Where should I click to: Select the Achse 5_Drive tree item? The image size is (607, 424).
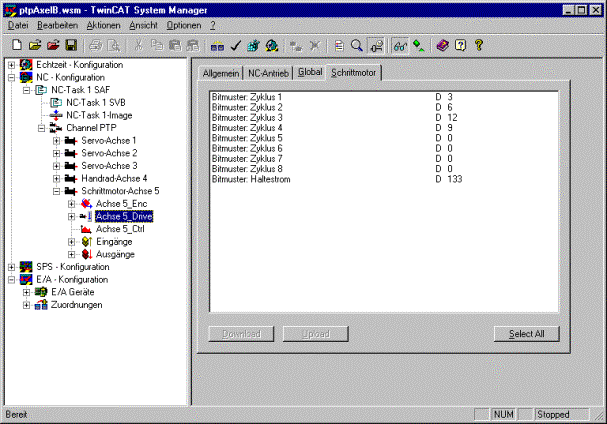124,216
